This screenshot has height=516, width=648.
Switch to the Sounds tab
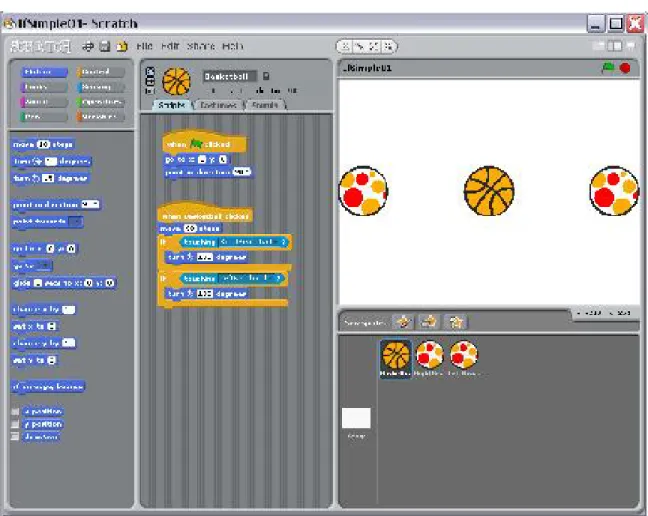(265, 105)
